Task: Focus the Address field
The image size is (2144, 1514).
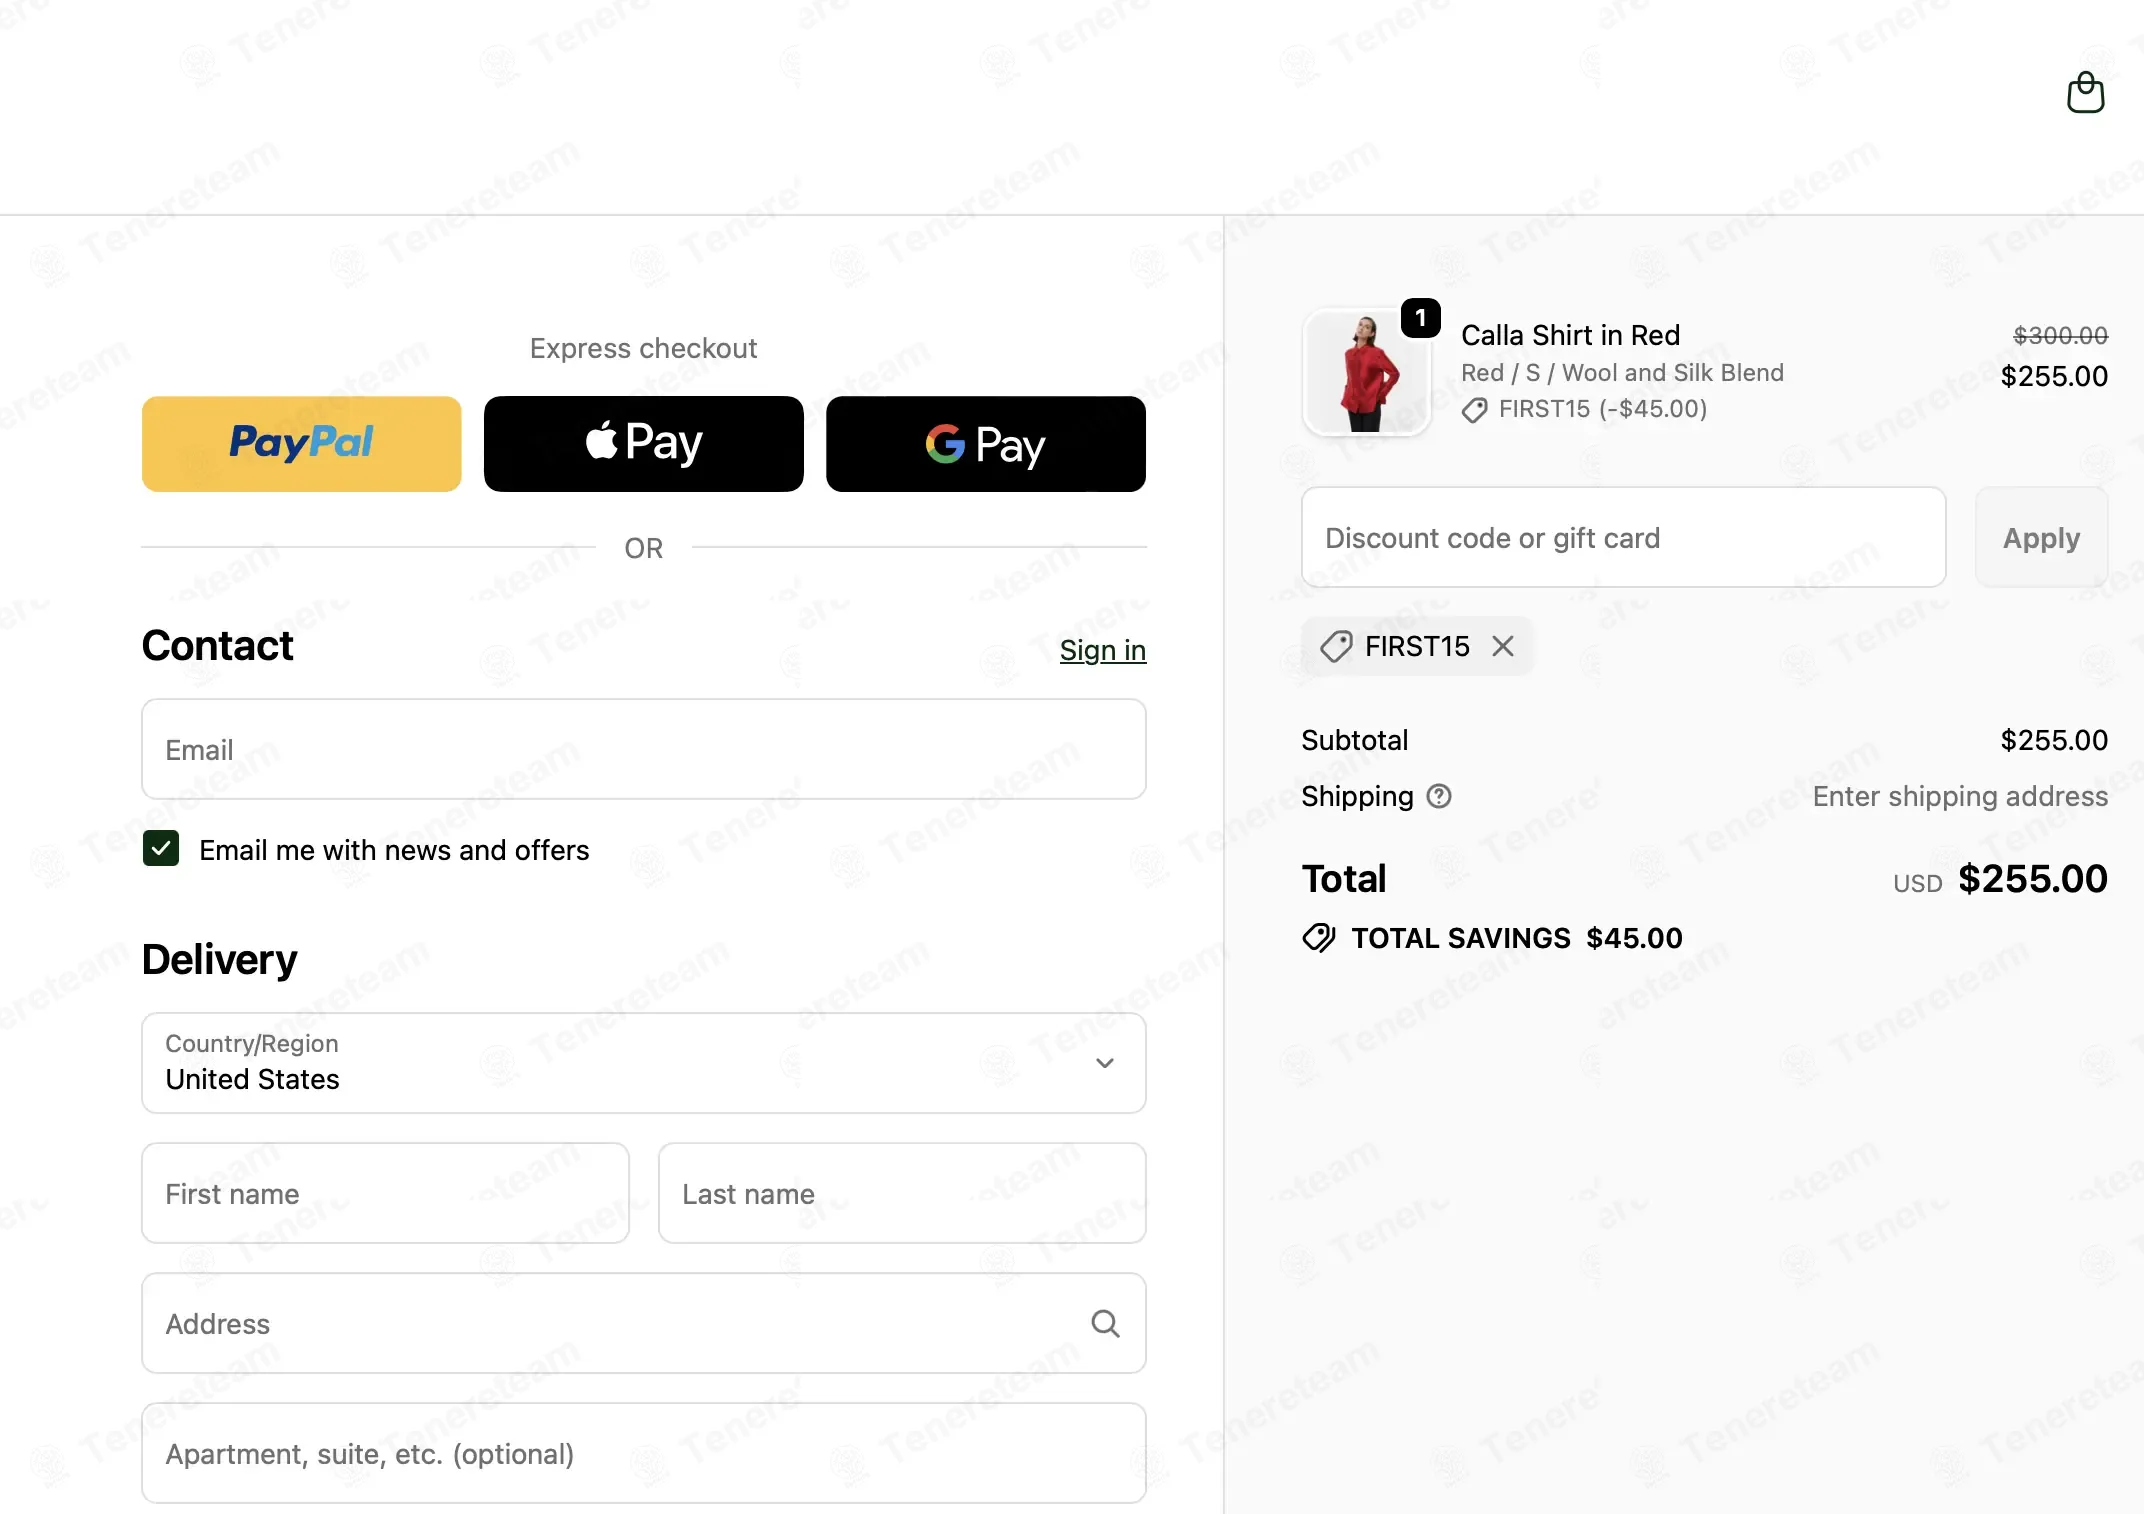Action: [x=643, y=1323]
